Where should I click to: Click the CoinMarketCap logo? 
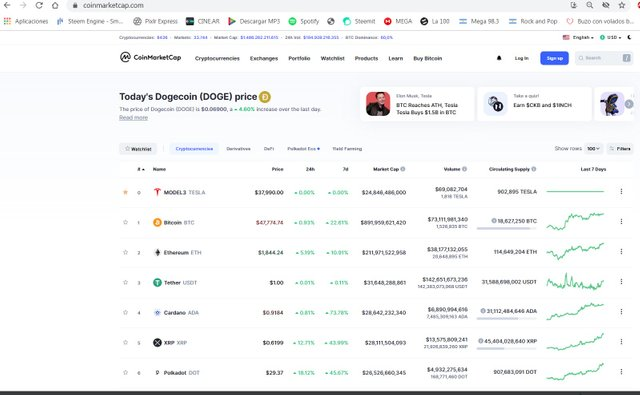[150, 58]
